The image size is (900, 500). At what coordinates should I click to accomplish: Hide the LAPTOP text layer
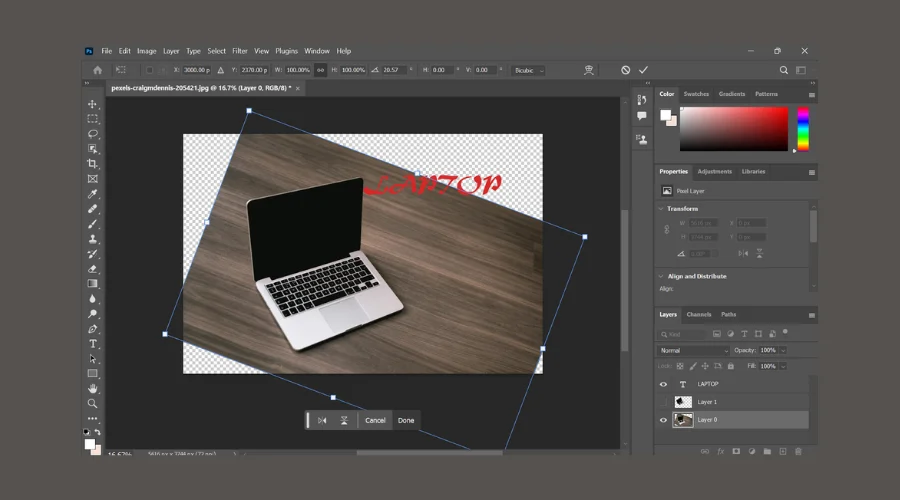point(664,385)
